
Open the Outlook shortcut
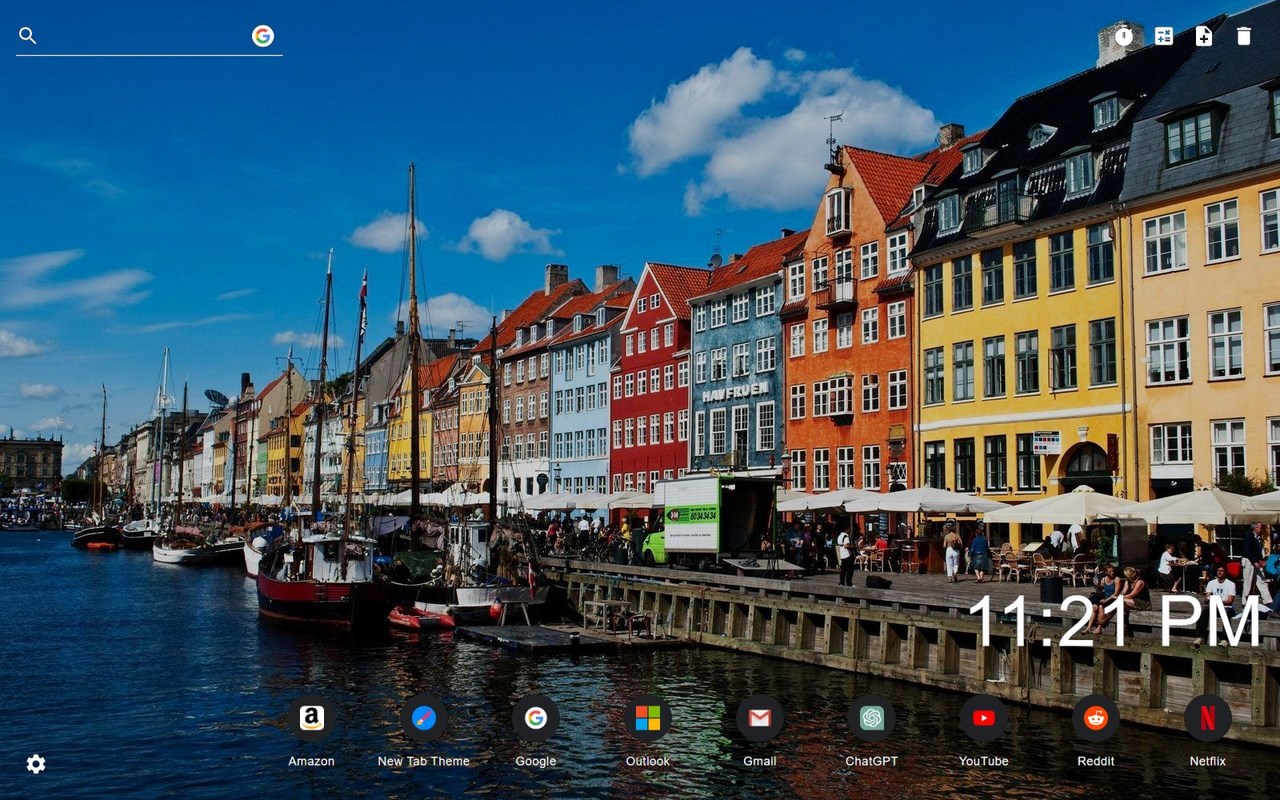click(x=648, y=718)
